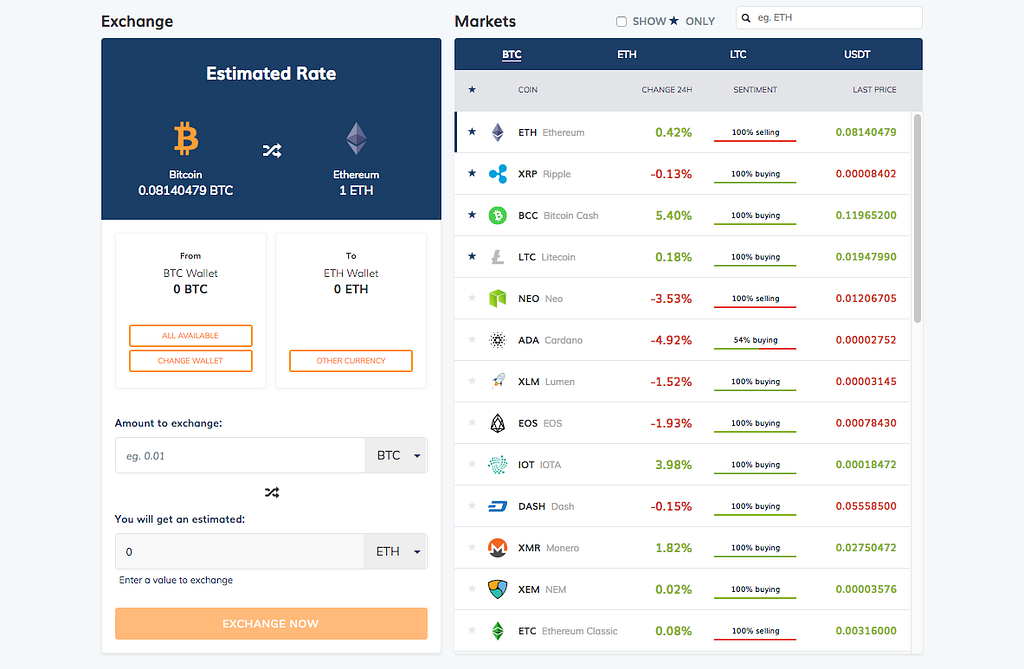Switch to the USDT markets tab
This screenshot has width=1024, height=669.
pos(857,54)
